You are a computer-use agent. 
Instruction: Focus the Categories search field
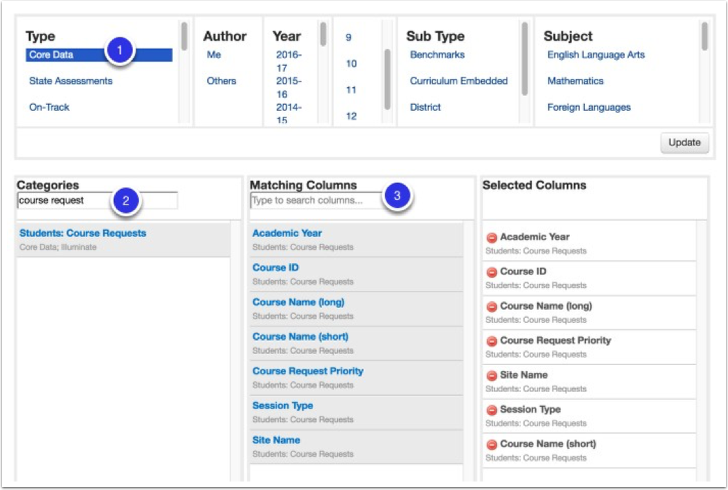(x=98, y=201)
